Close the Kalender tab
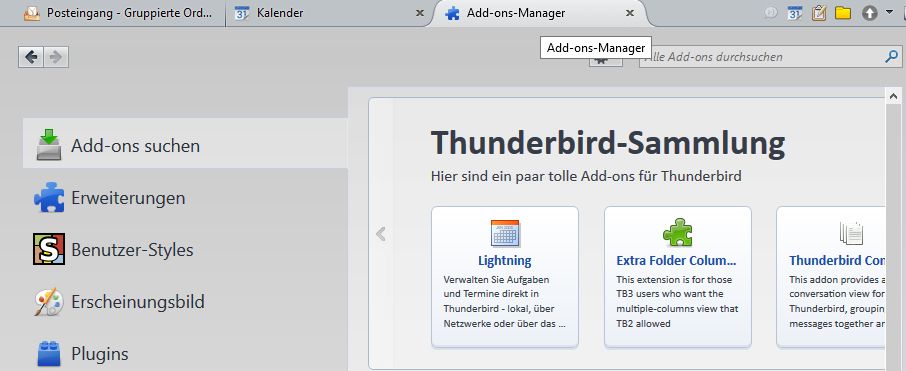 (x=420, y=13)
